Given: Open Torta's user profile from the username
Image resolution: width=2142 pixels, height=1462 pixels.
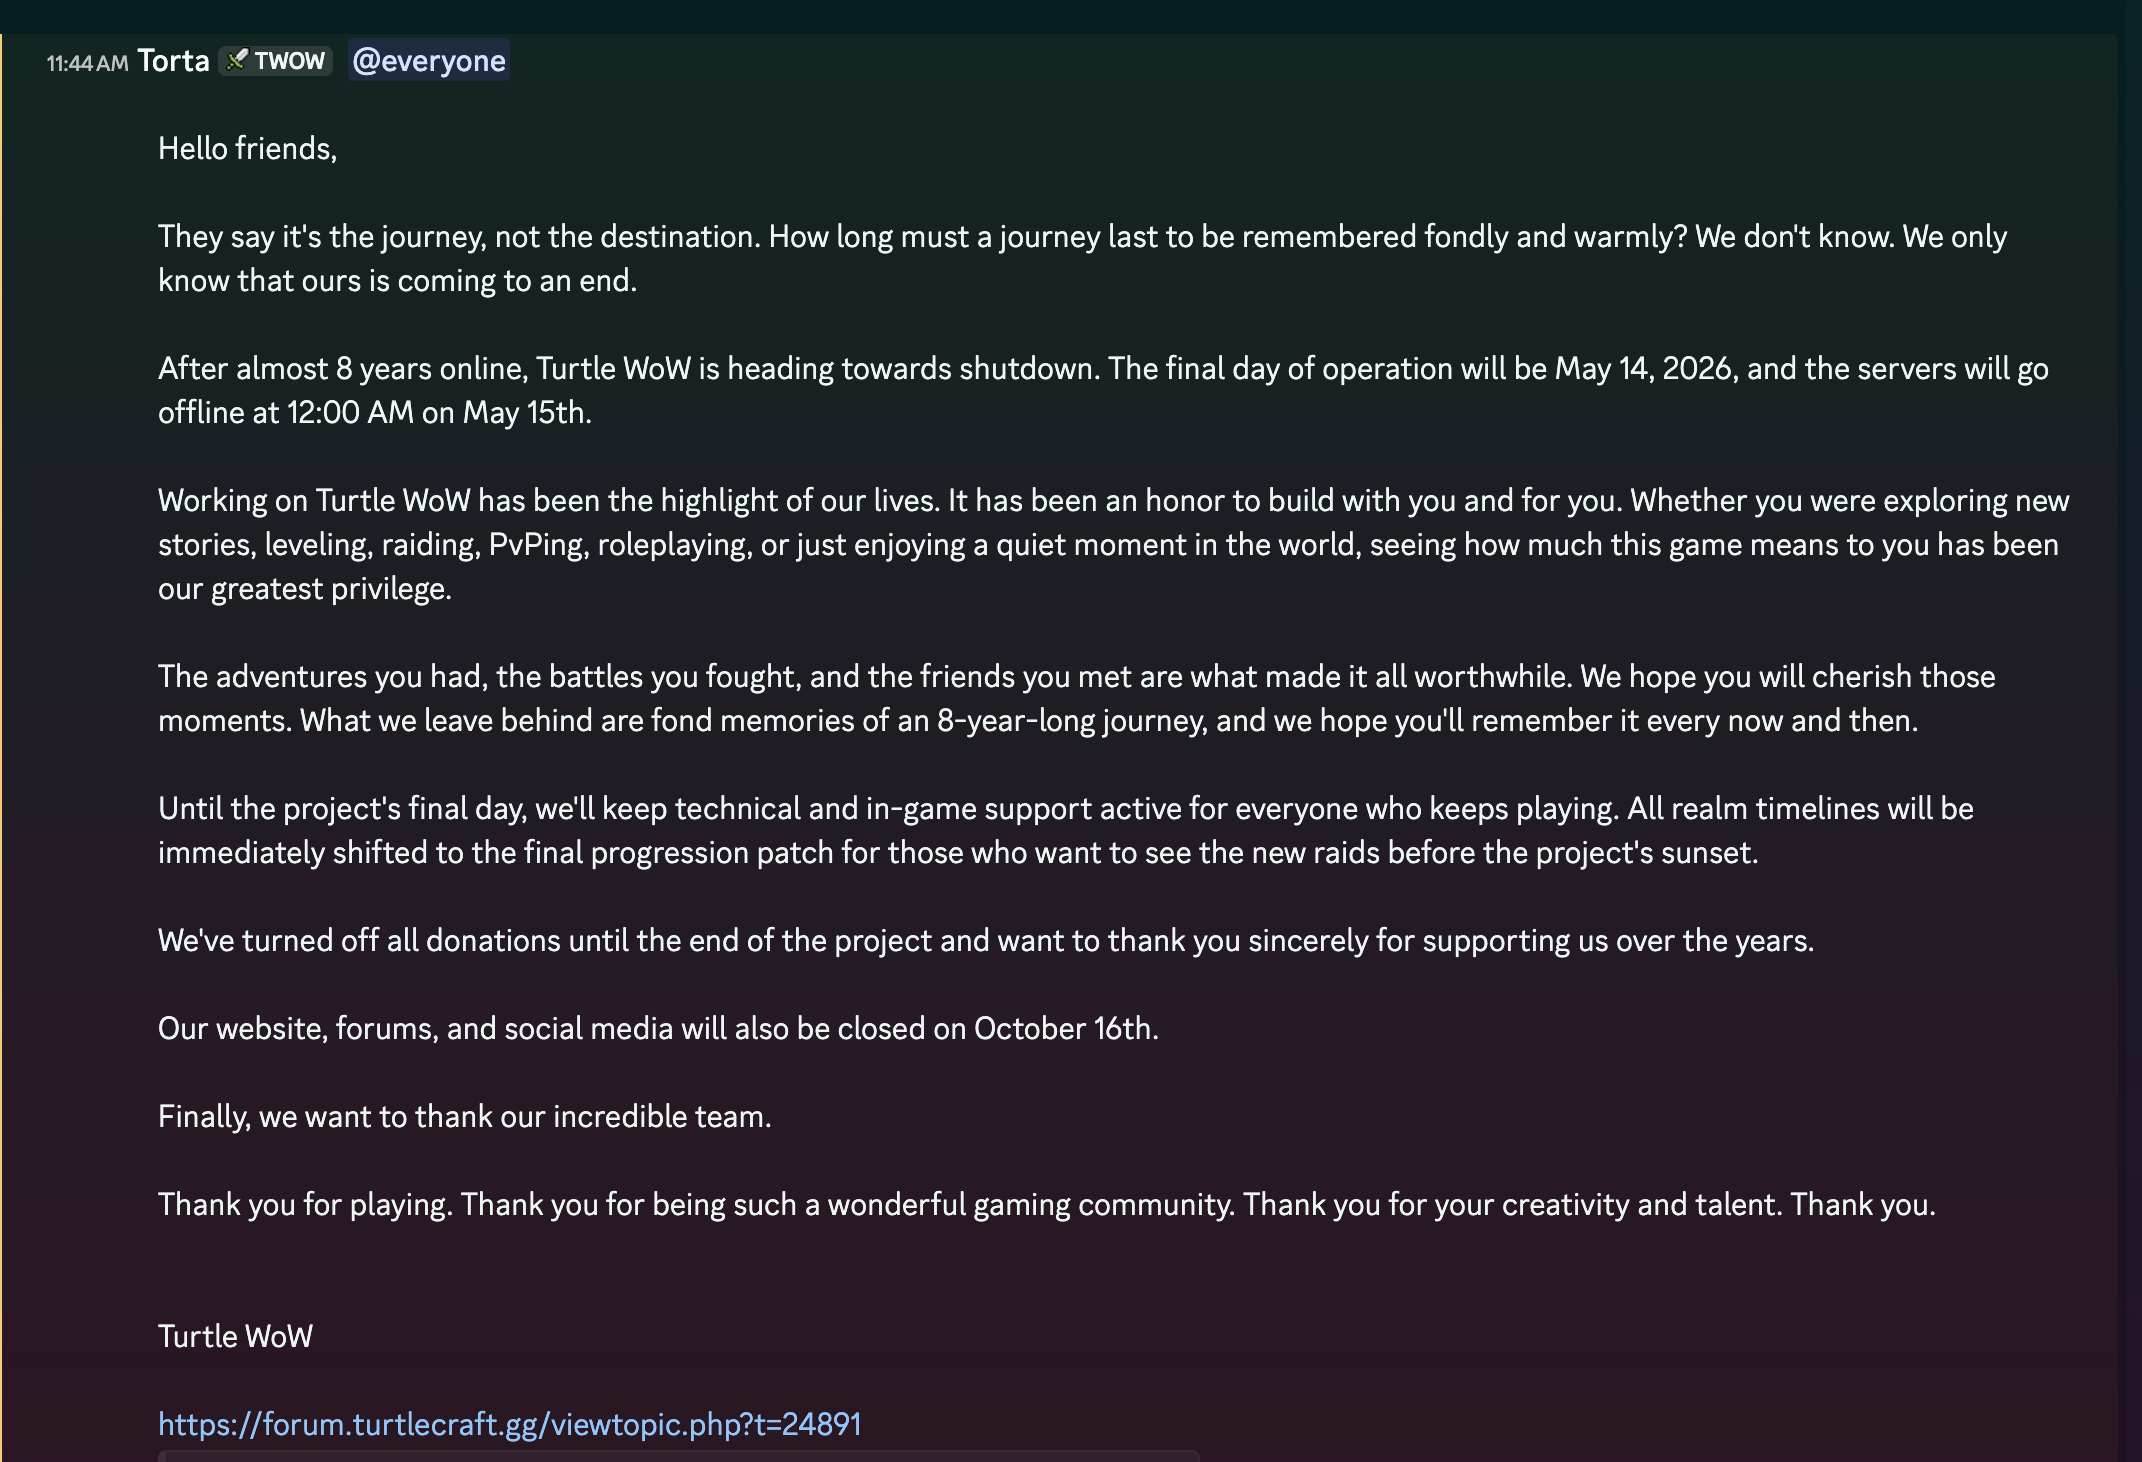Looking at the screenshot, I should point(173,61).
